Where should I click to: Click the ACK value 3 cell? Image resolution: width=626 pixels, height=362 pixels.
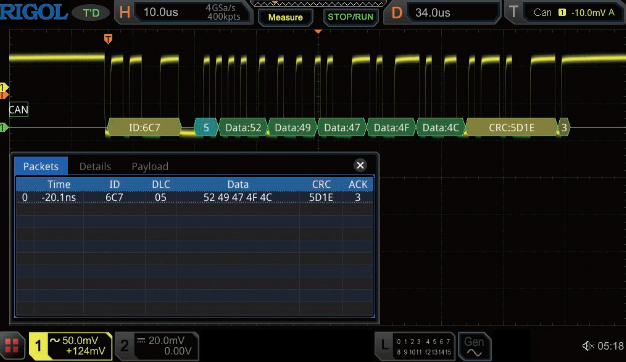tap(358, 197)
